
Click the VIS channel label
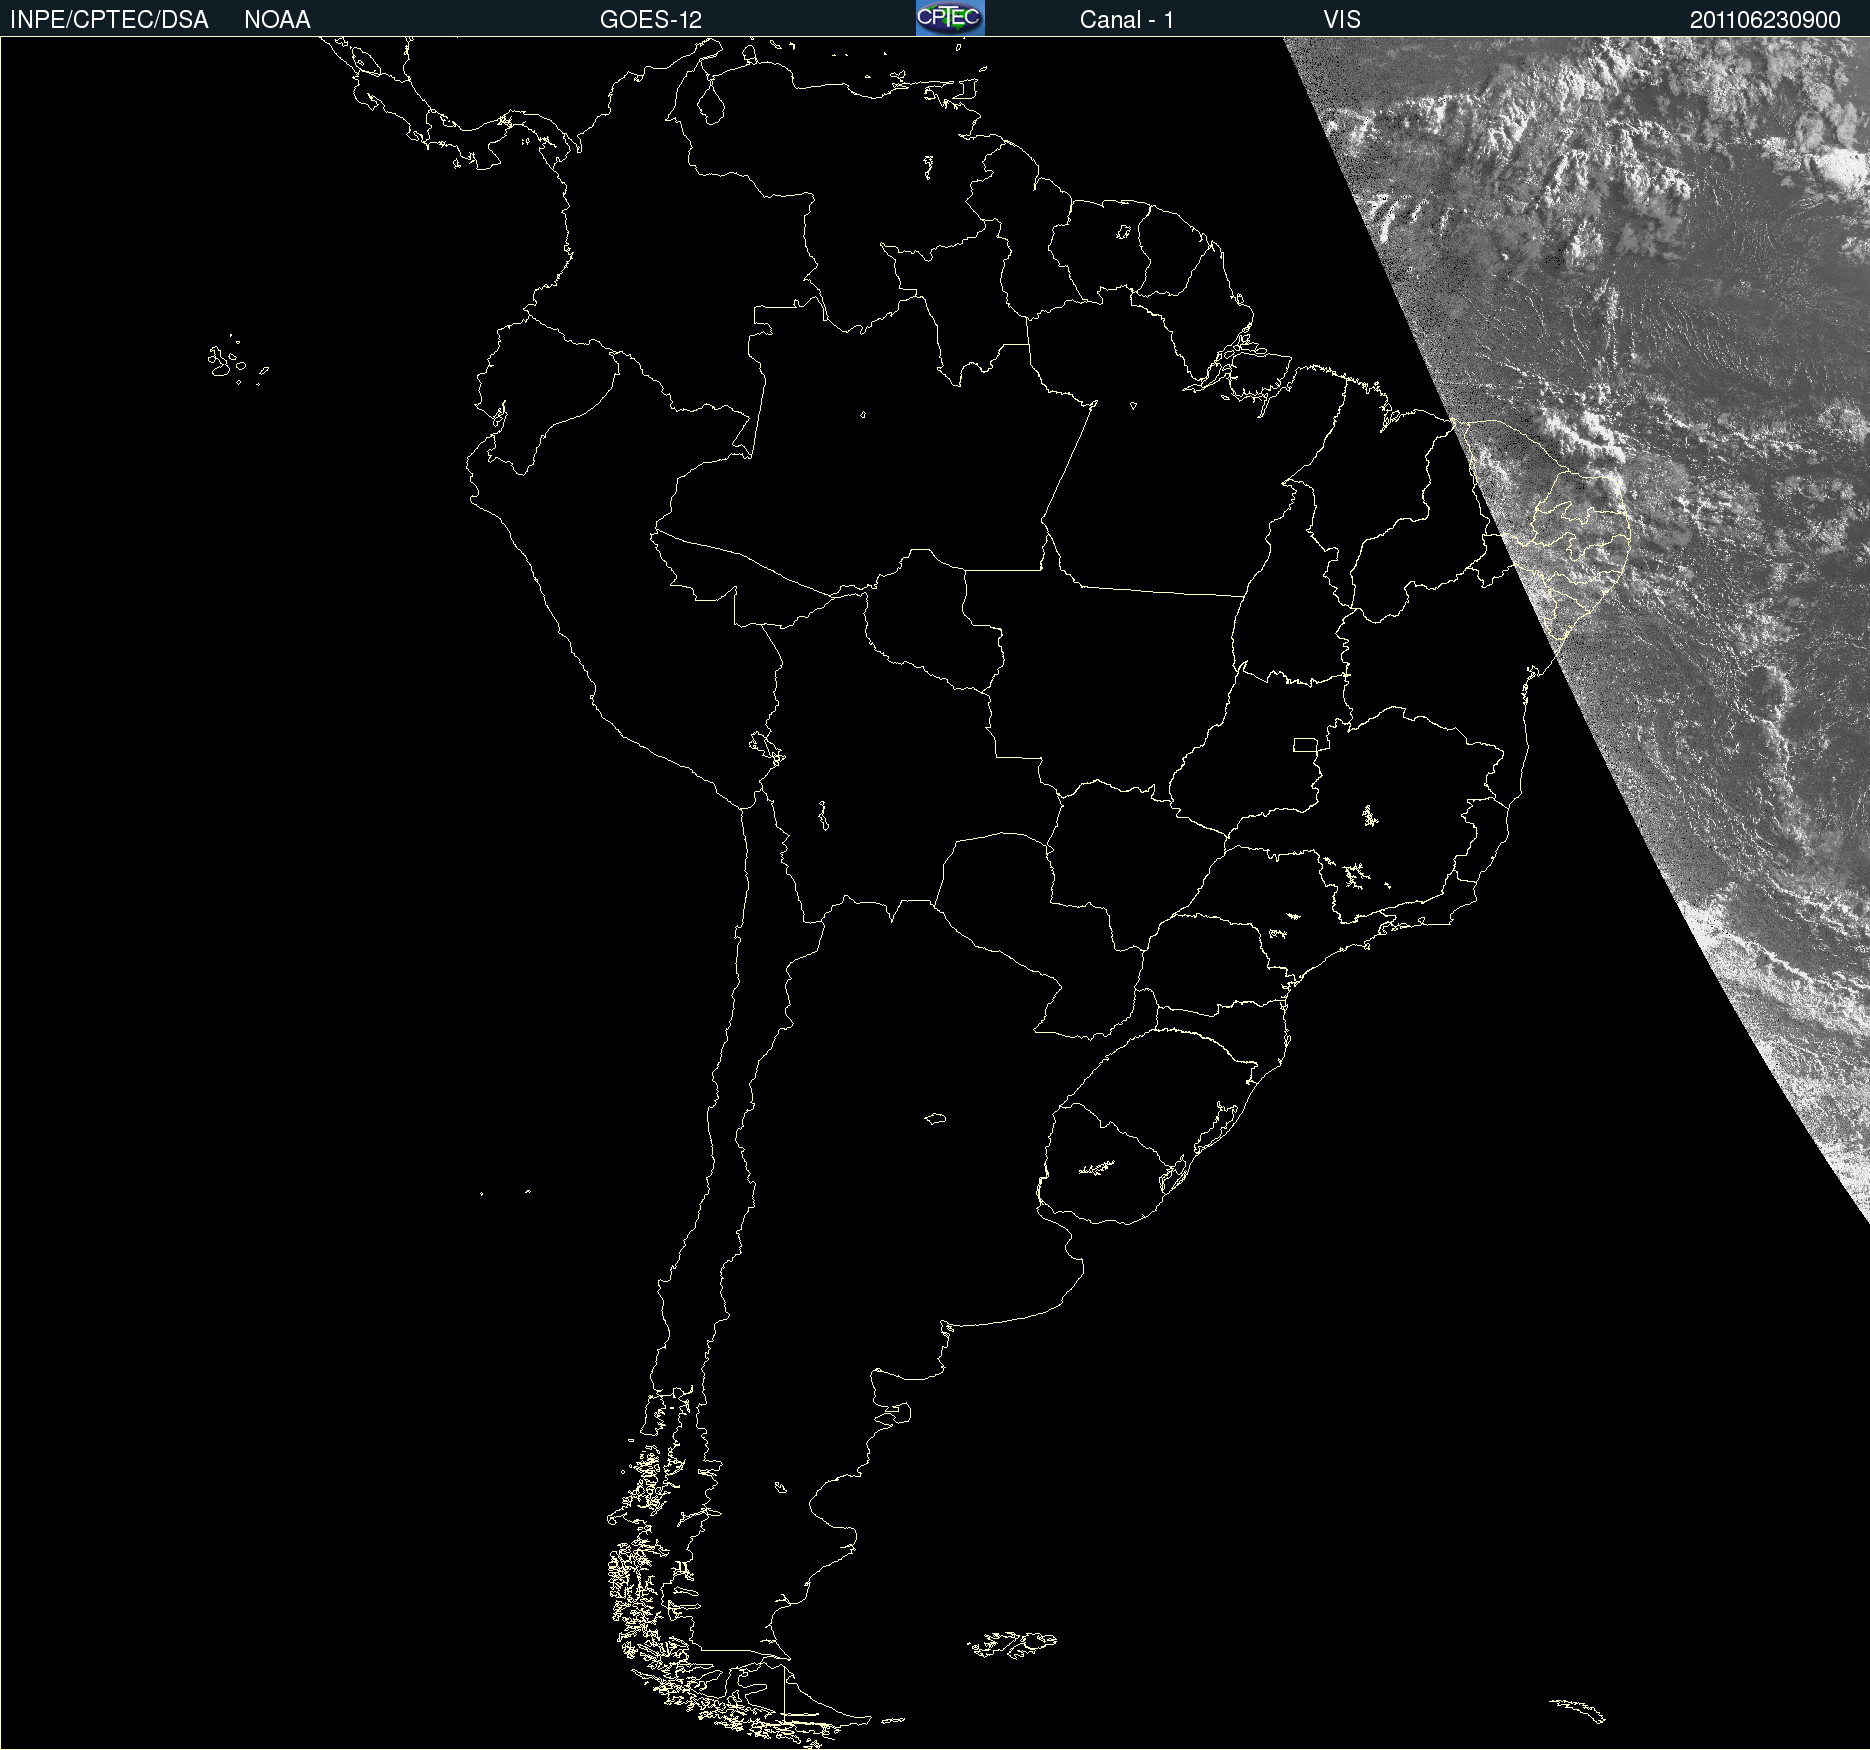(1342, 20)
